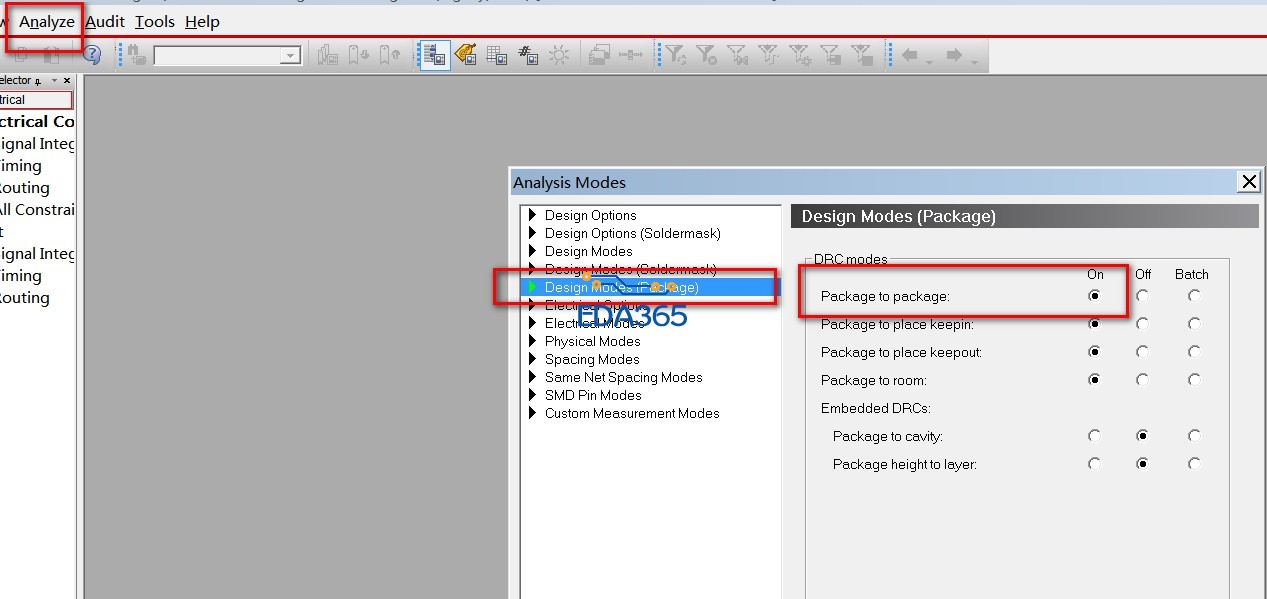Select Physical Modes in the tree
This screenshot has width=1267, height=599.
593,341
